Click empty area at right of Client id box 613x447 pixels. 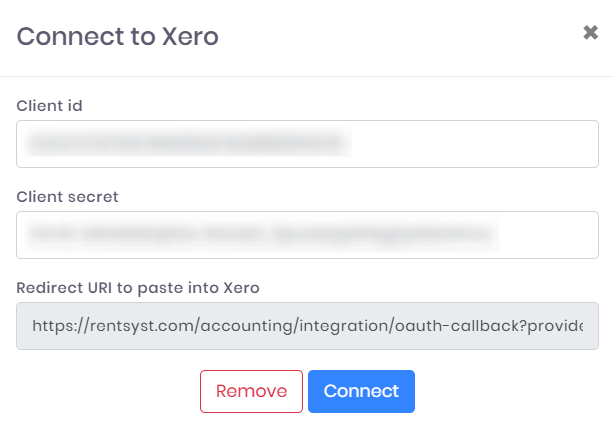480,144
